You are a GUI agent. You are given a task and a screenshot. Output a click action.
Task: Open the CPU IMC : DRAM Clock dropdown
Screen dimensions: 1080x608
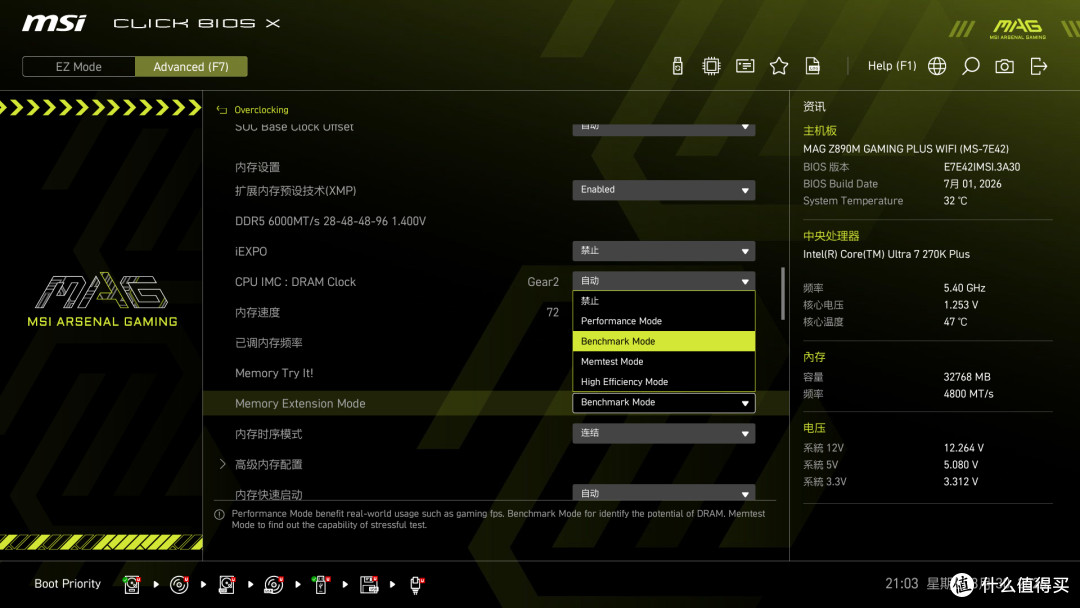point(663,281)
